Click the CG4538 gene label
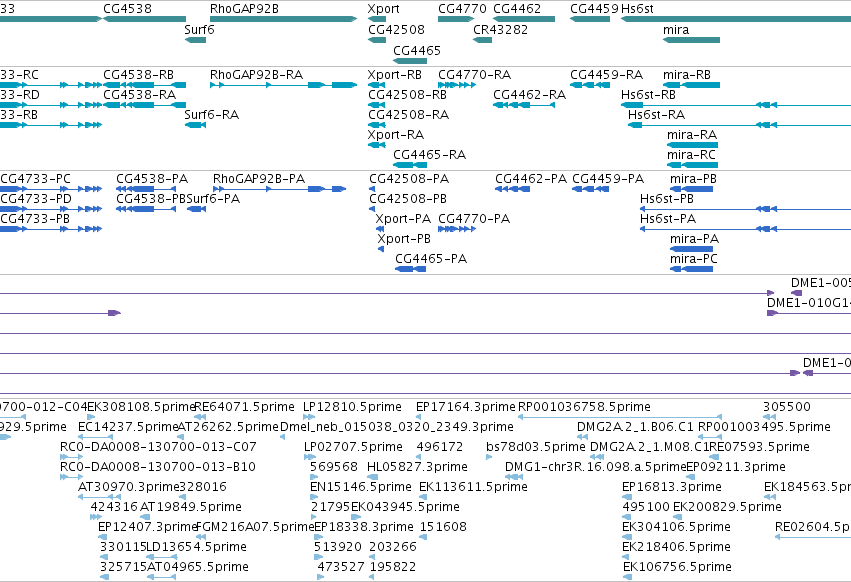851x582 pixels. [x=128, y=9]
